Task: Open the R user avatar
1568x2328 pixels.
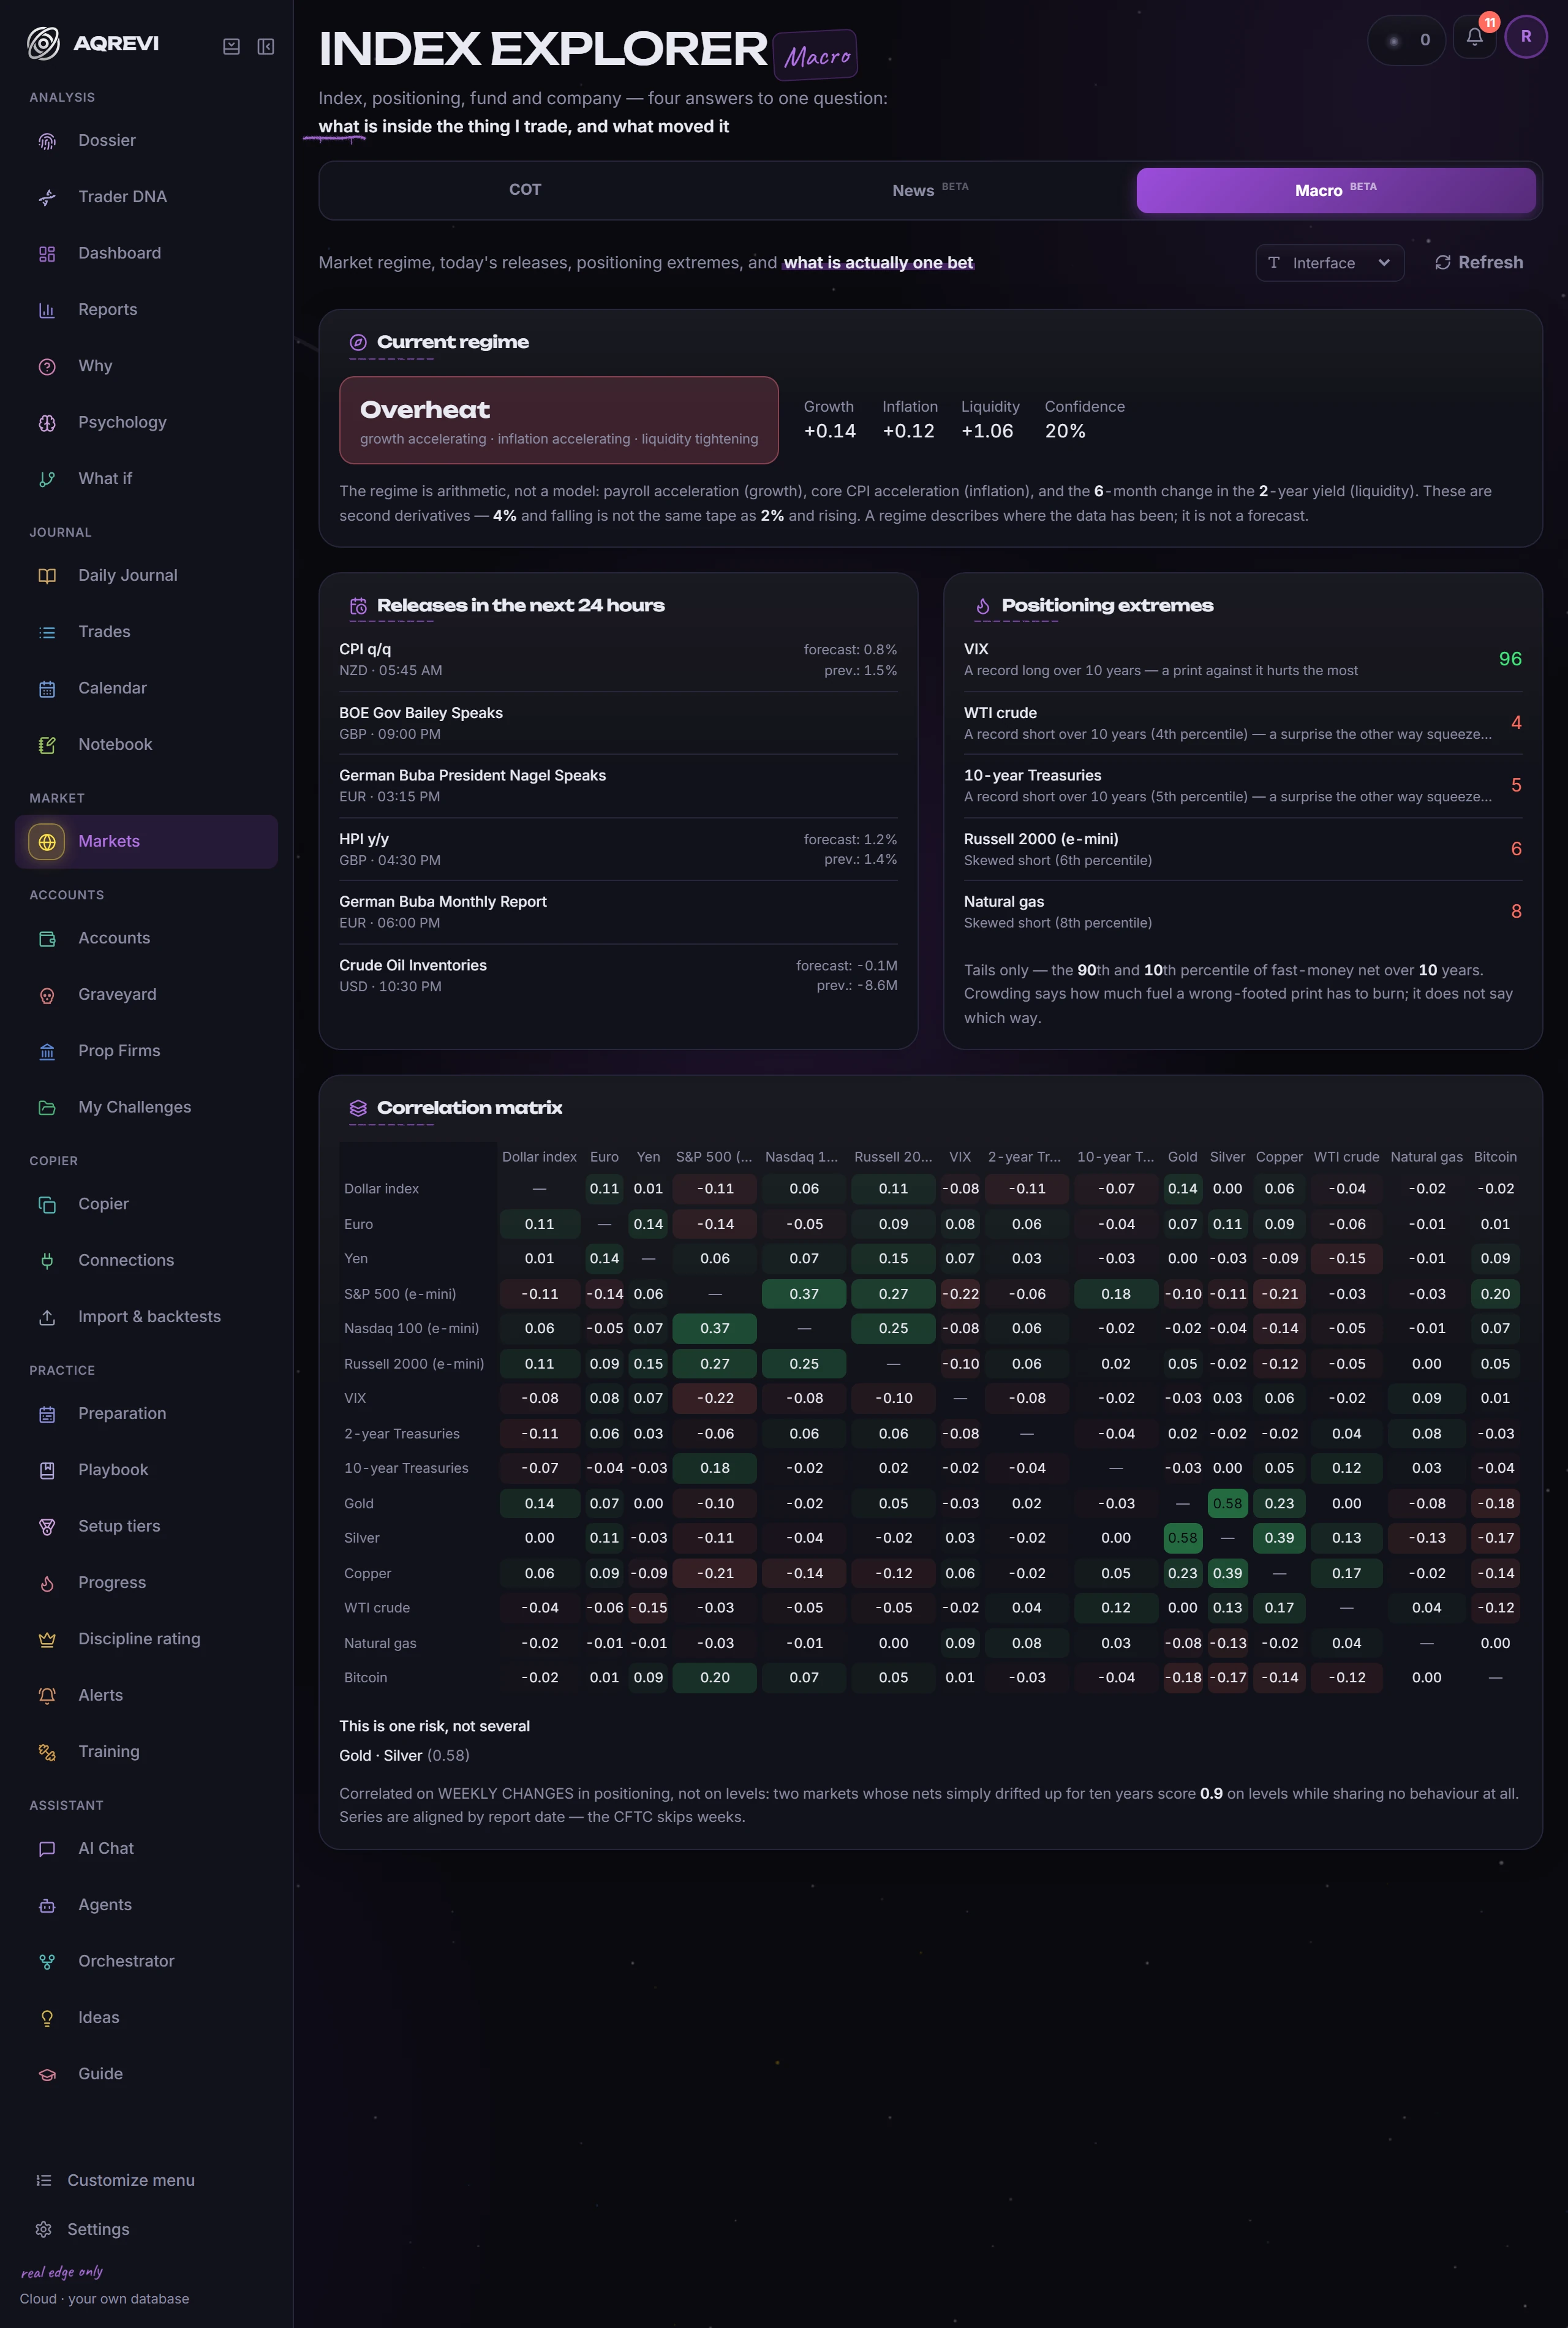Action: tap(1526, 37)
